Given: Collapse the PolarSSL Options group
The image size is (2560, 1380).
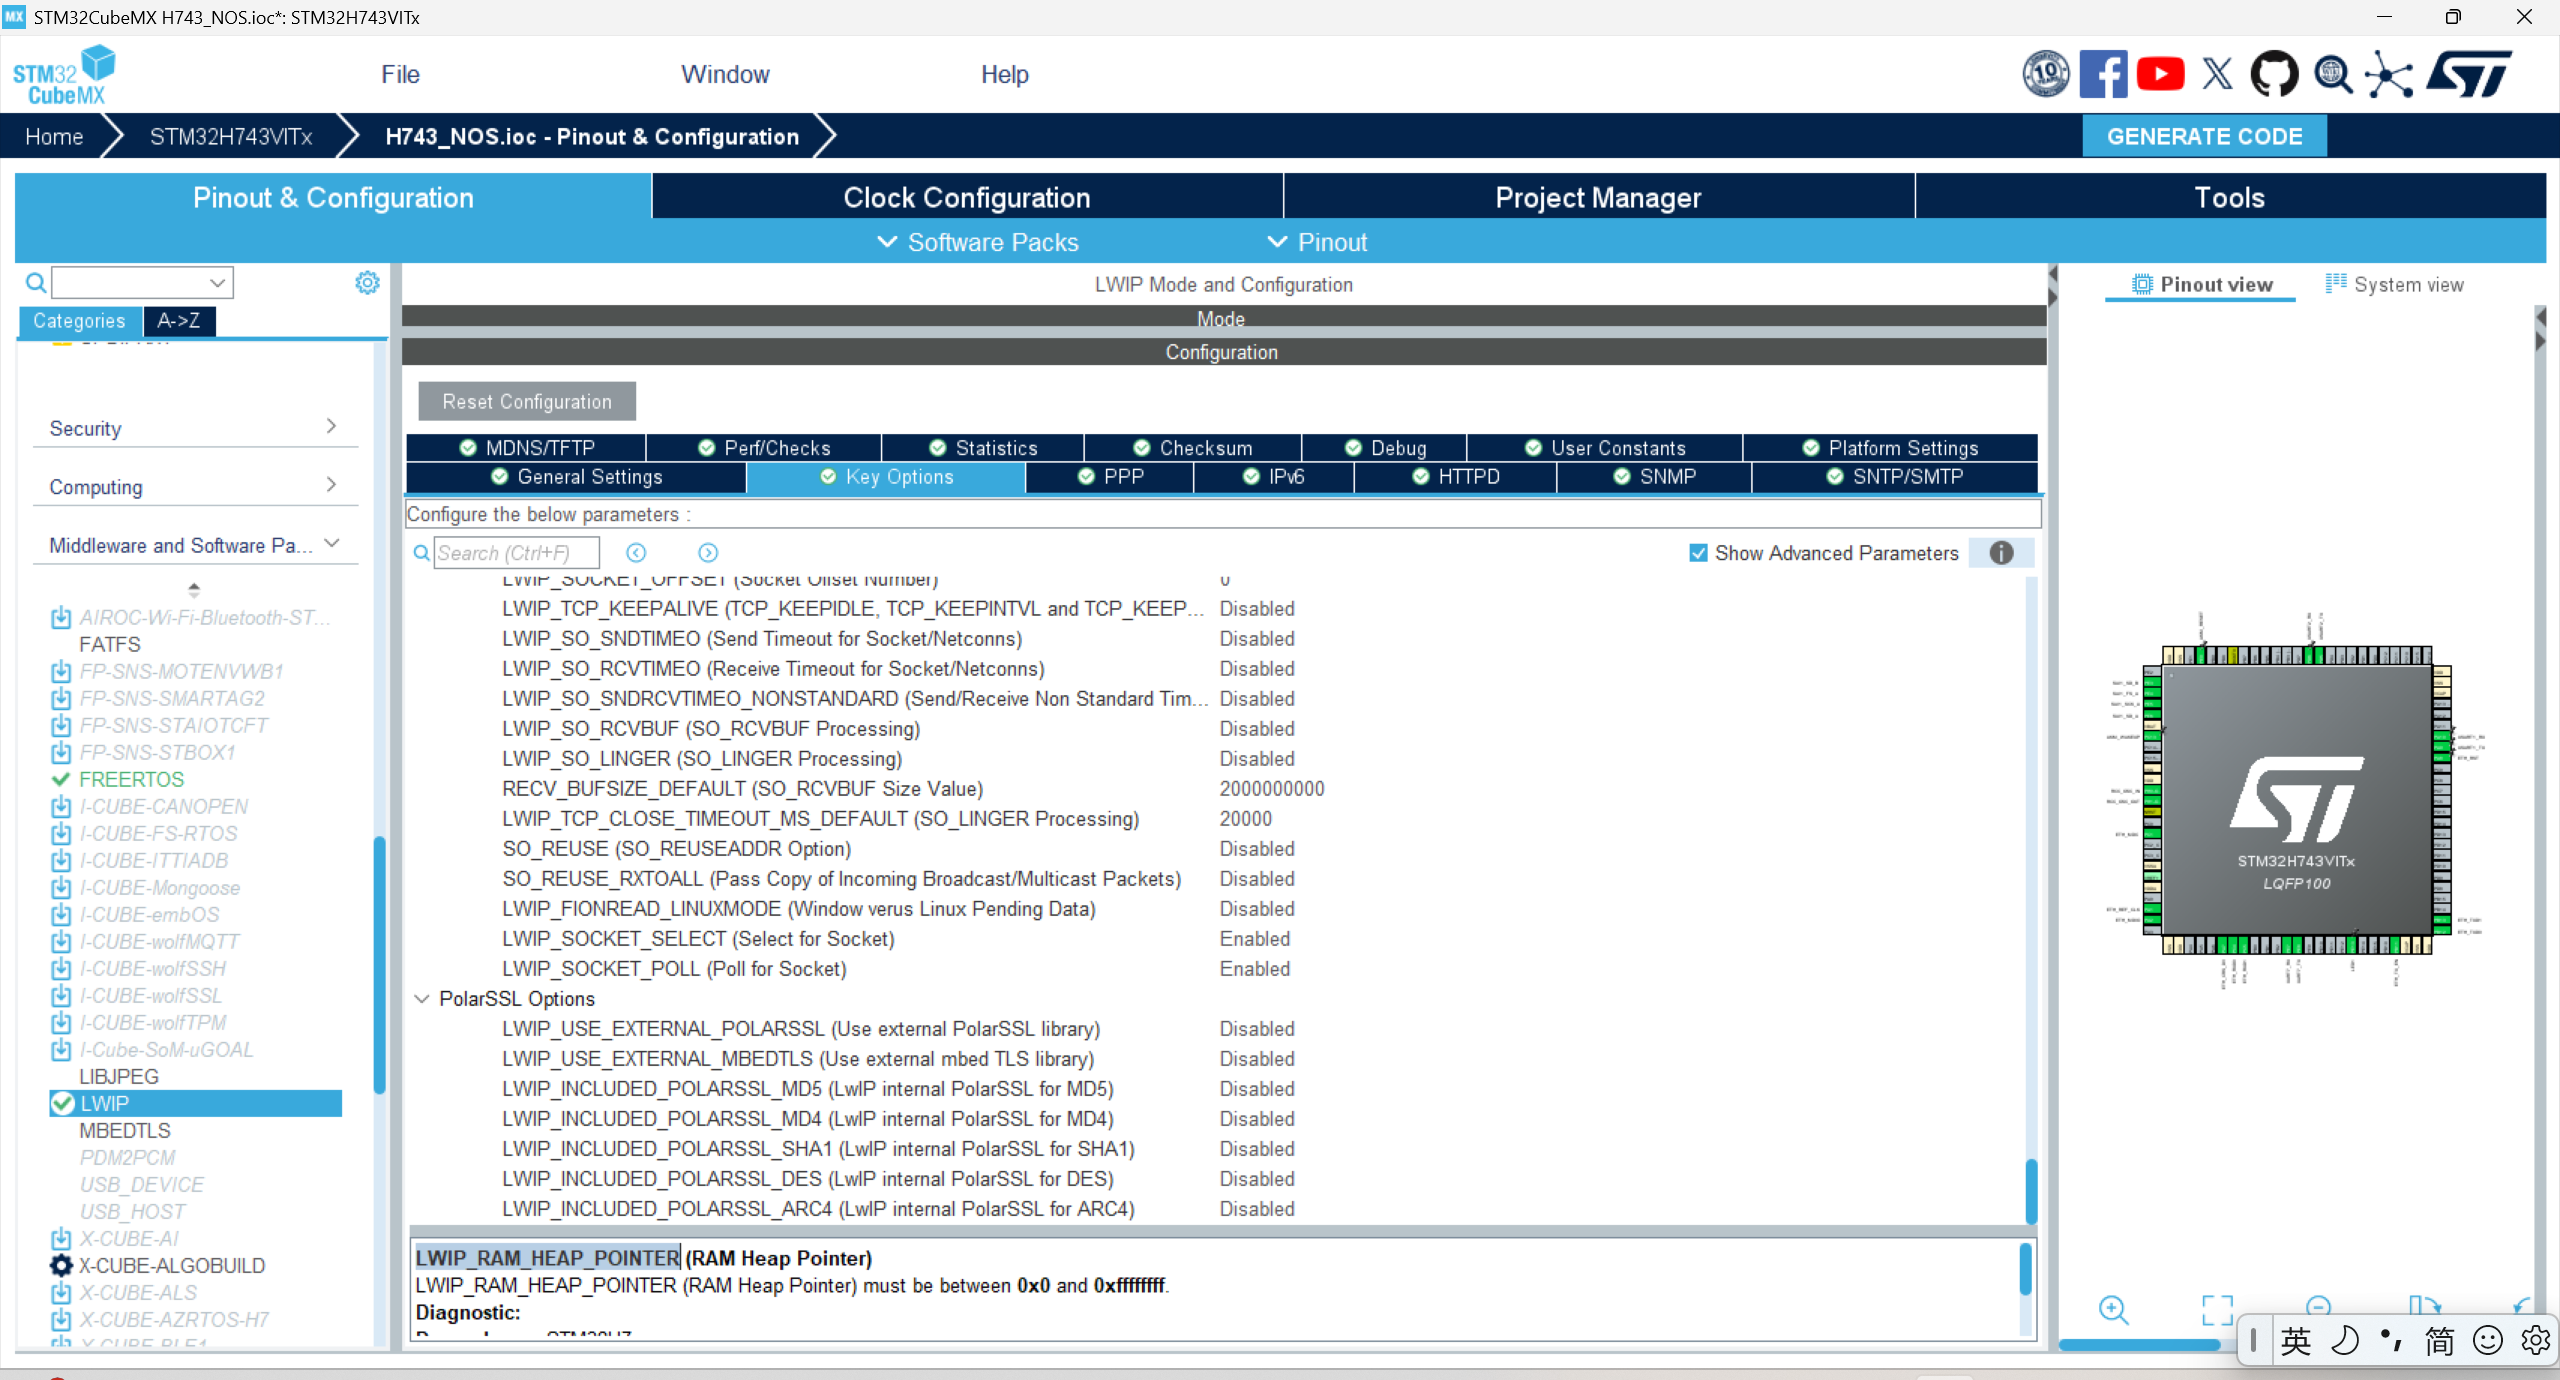Looking at the screenshot, I should 422,998.
